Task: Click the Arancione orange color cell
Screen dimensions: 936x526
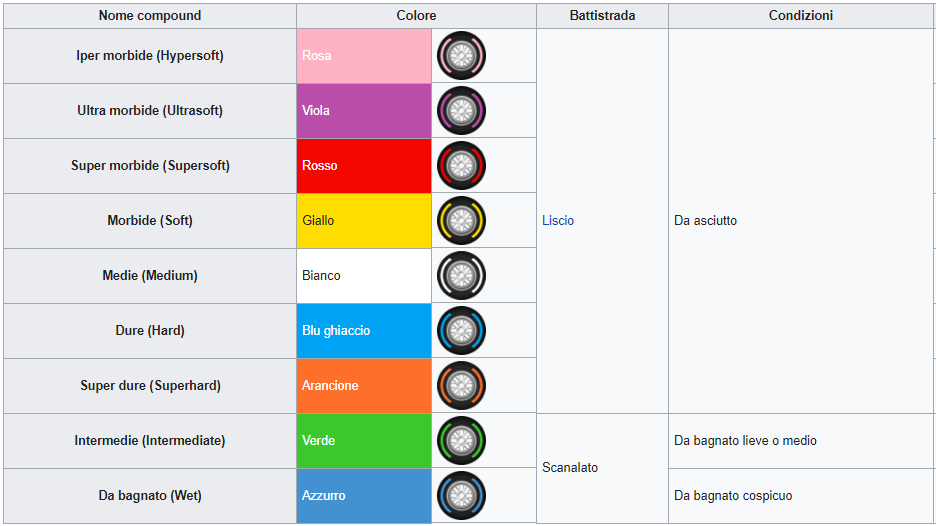Action: 364,386
